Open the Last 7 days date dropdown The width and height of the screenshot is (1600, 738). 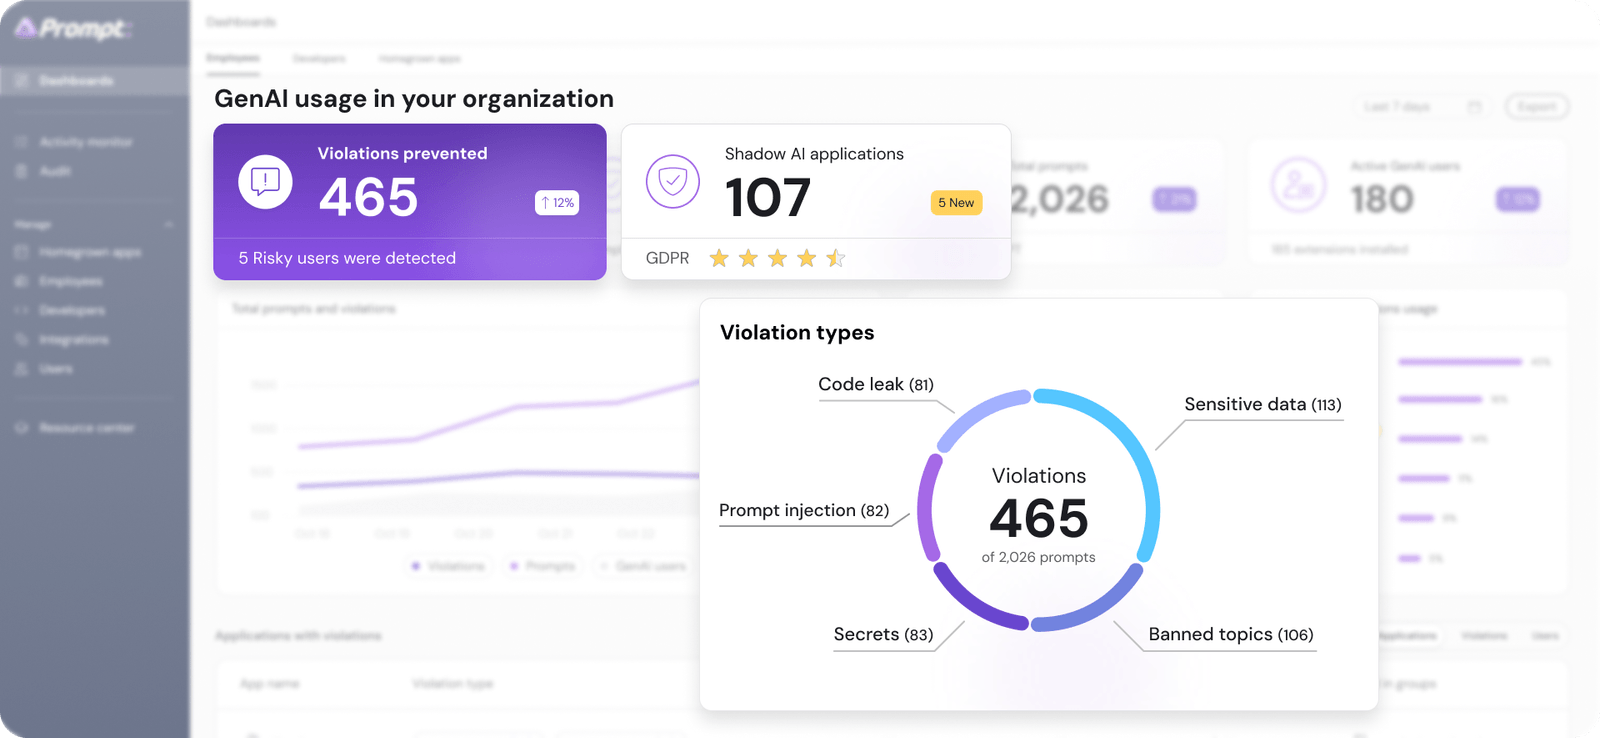pos(1422,107)
